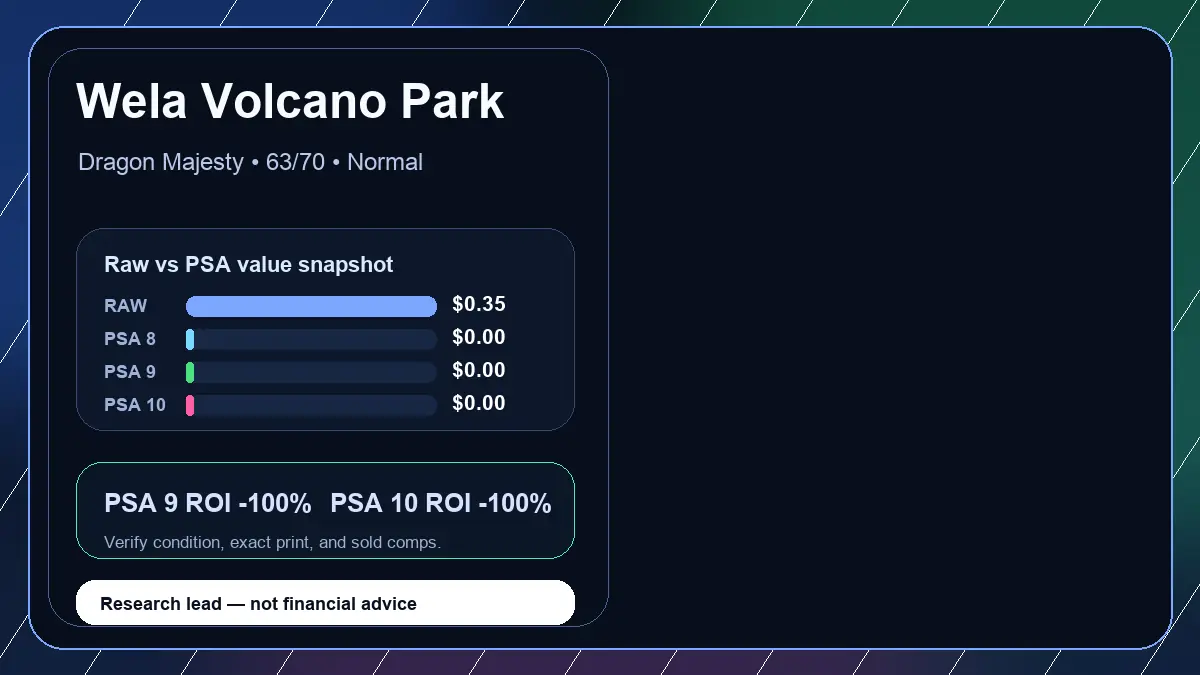Click the PSA 10 ROI -100% text

[441, 503]
